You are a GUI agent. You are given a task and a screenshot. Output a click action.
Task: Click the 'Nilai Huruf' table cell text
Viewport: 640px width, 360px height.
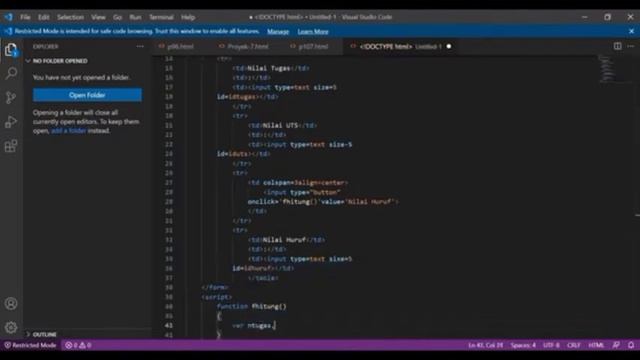click(284, 240)
